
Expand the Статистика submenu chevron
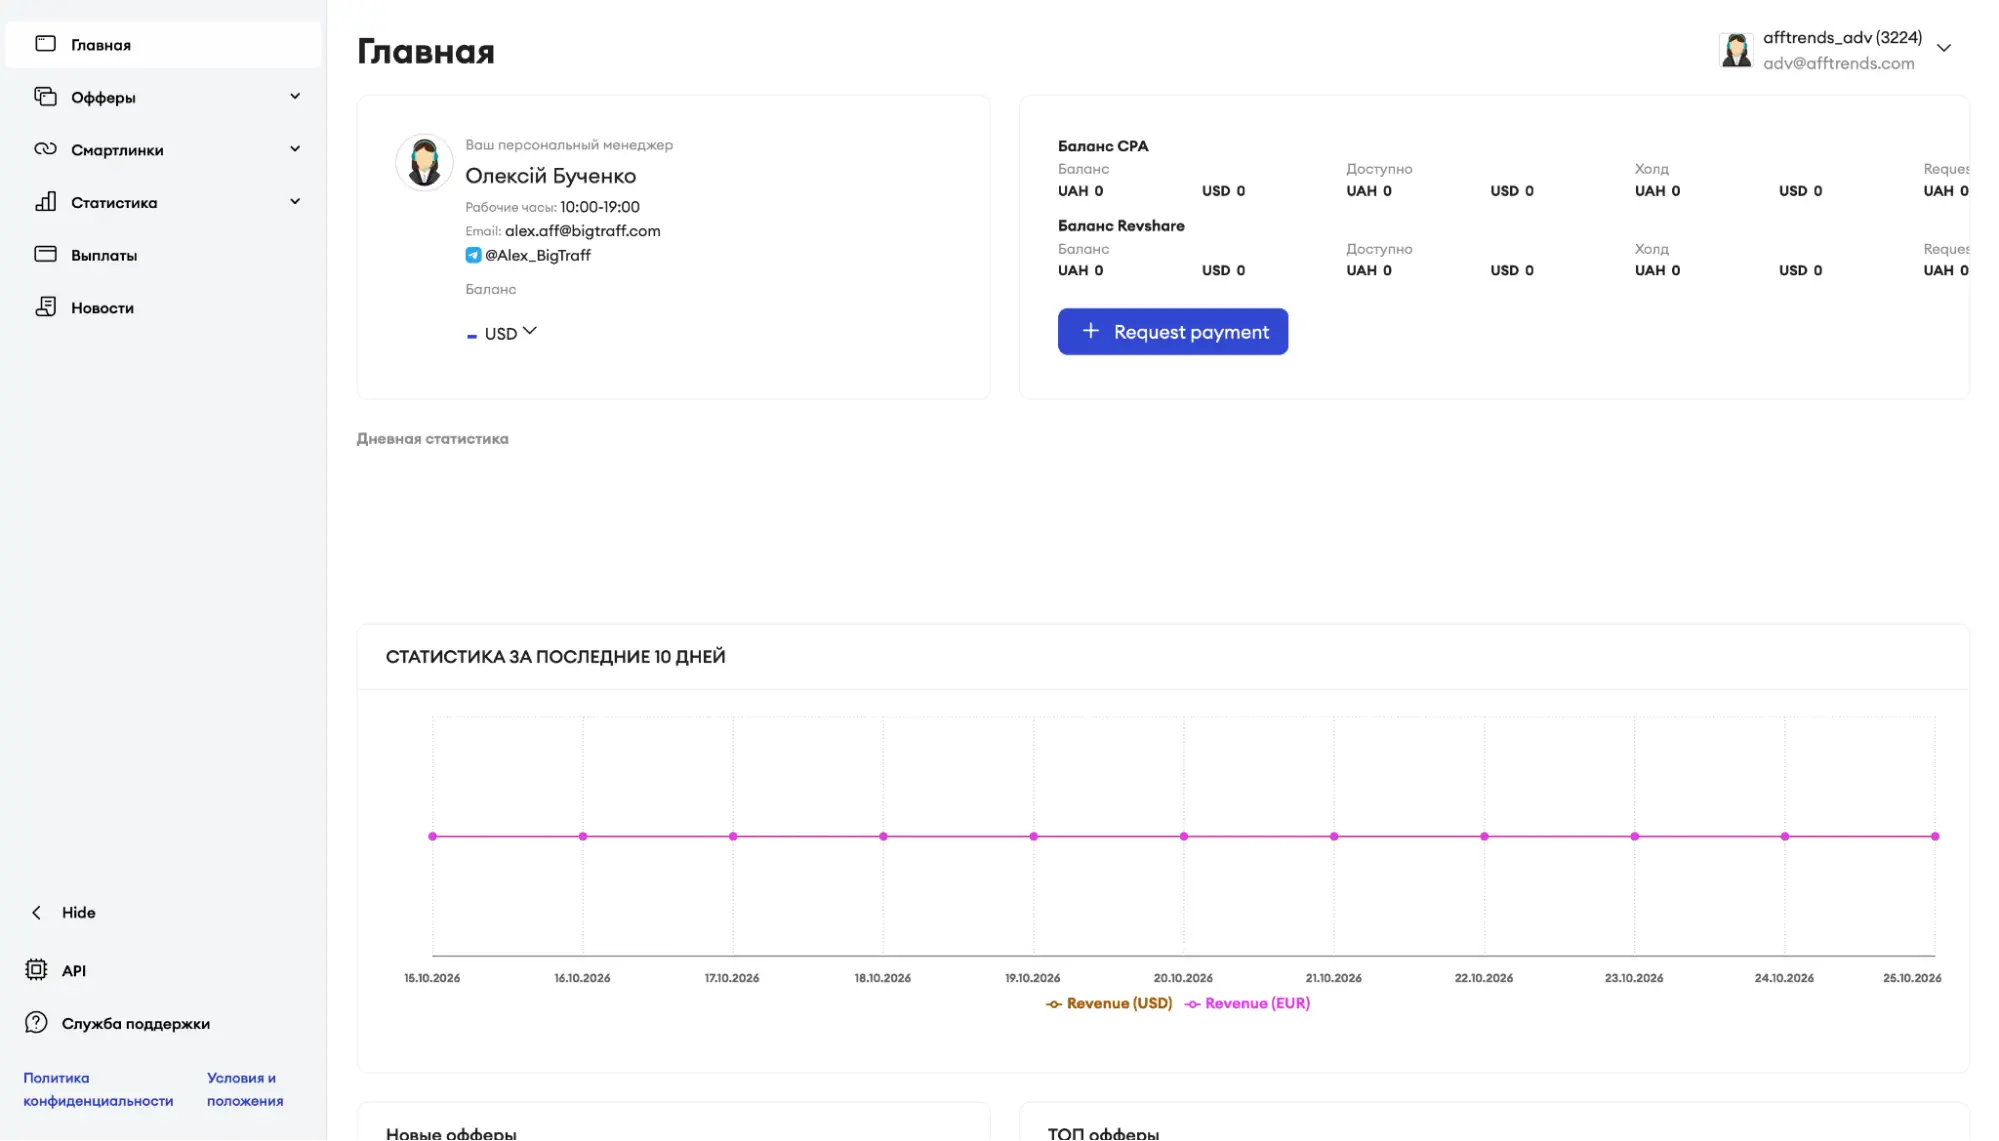pyautogui.click(x=295, y=202)
